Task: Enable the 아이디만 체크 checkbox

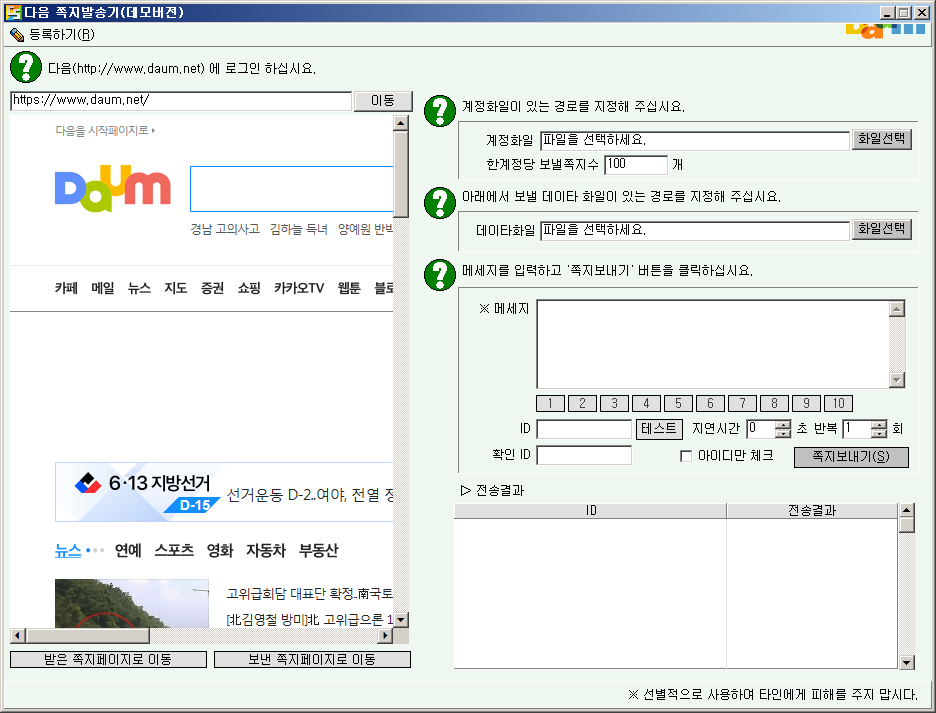Action: tap(686, 456)
